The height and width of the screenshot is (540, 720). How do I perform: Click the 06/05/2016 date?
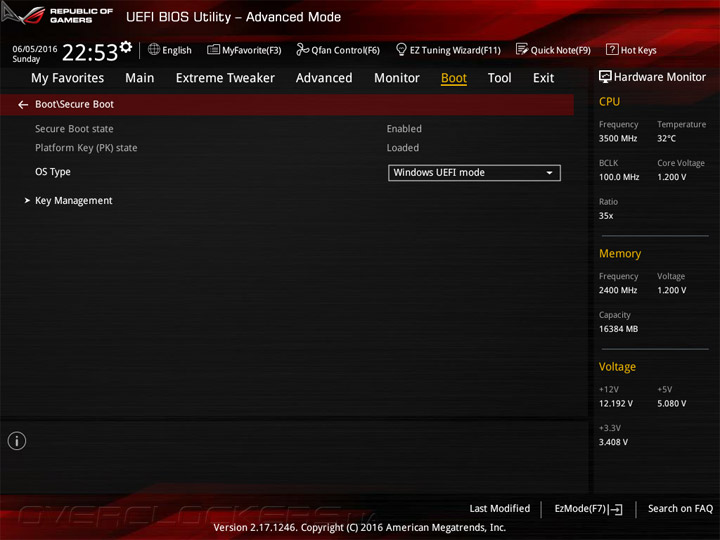[x=34, y=49]
